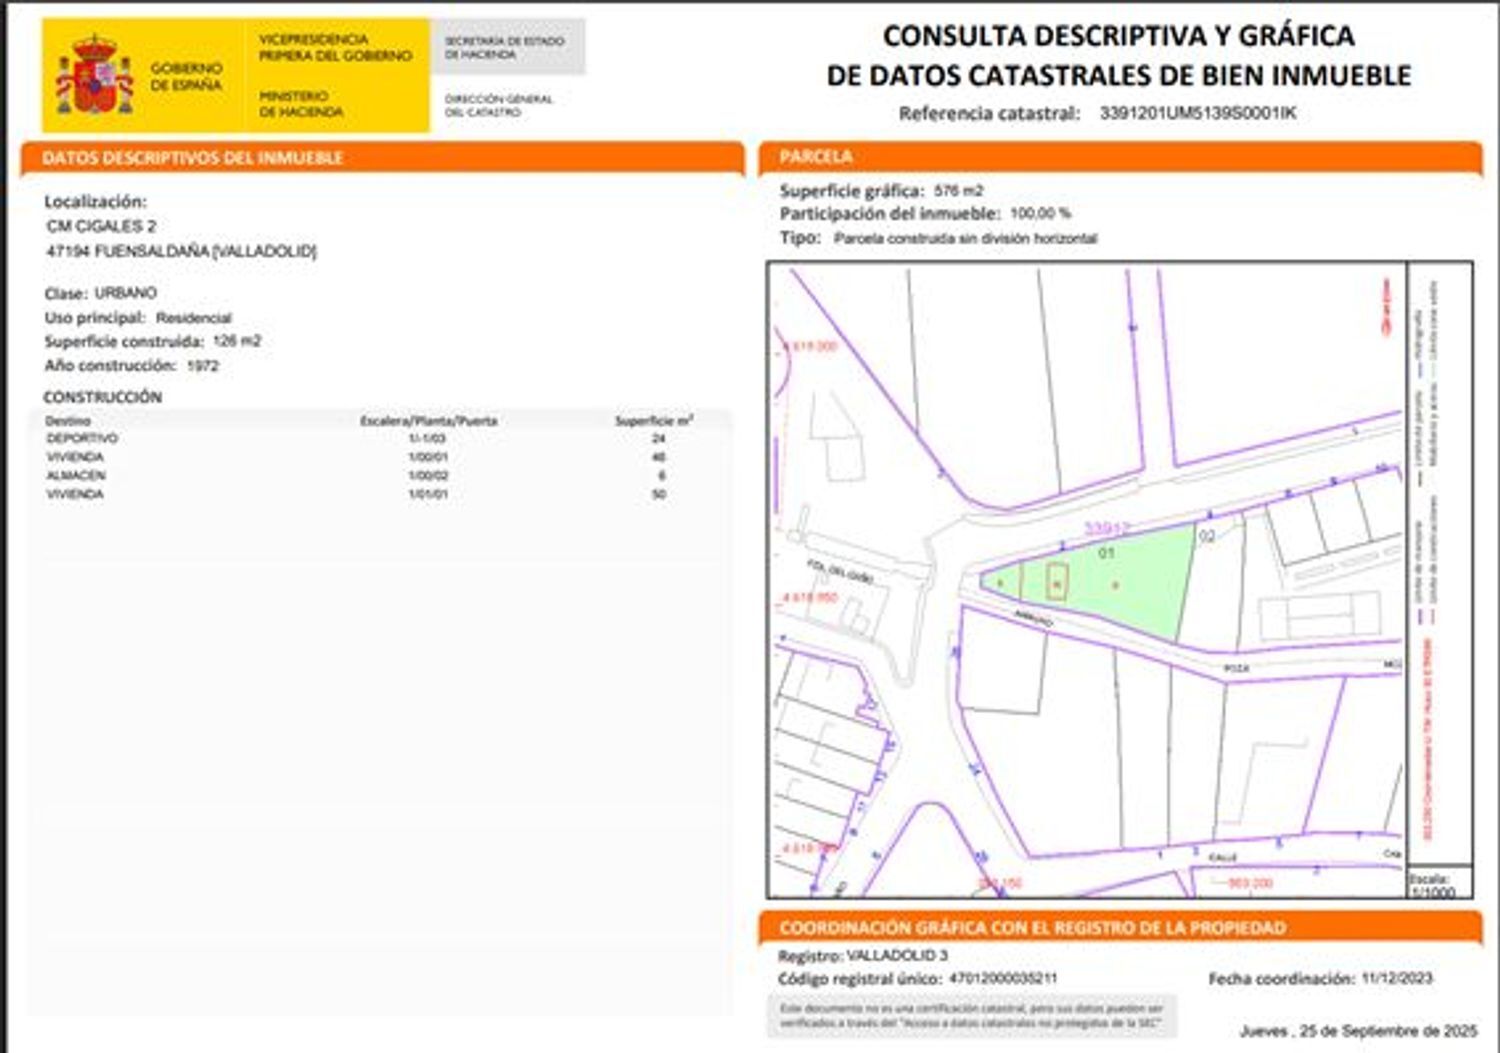Click the fecha coordinación date 11/12/2023

point(1396,978)
